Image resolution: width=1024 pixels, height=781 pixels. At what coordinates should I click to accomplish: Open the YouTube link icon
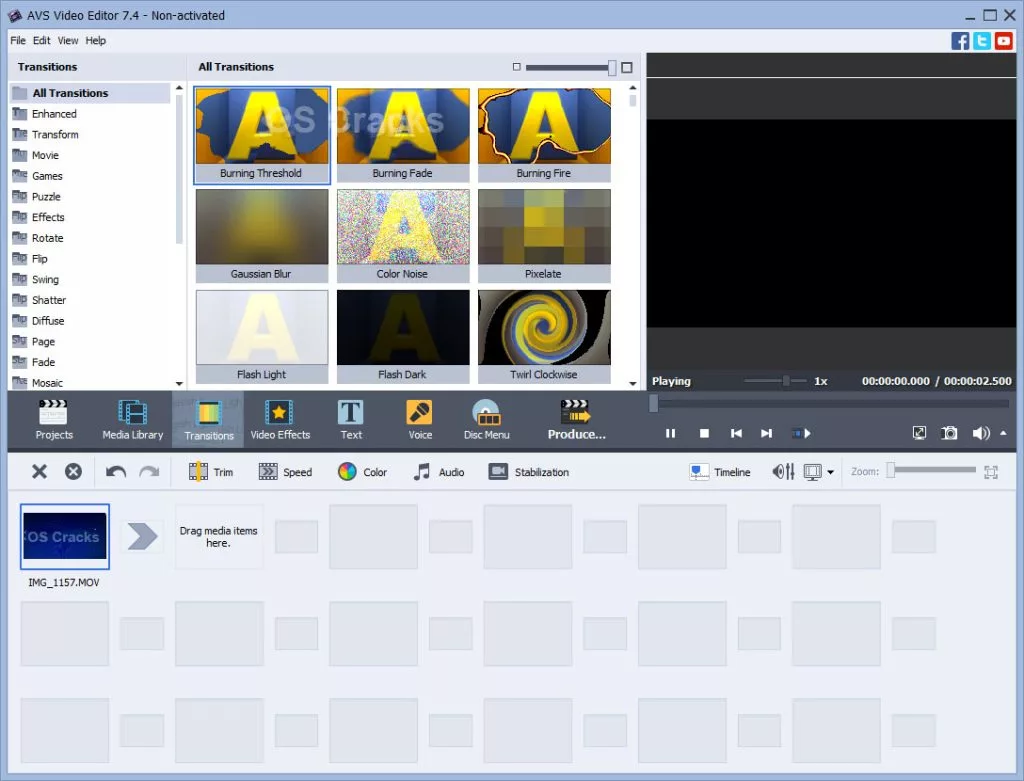[x=1004, y=41]
